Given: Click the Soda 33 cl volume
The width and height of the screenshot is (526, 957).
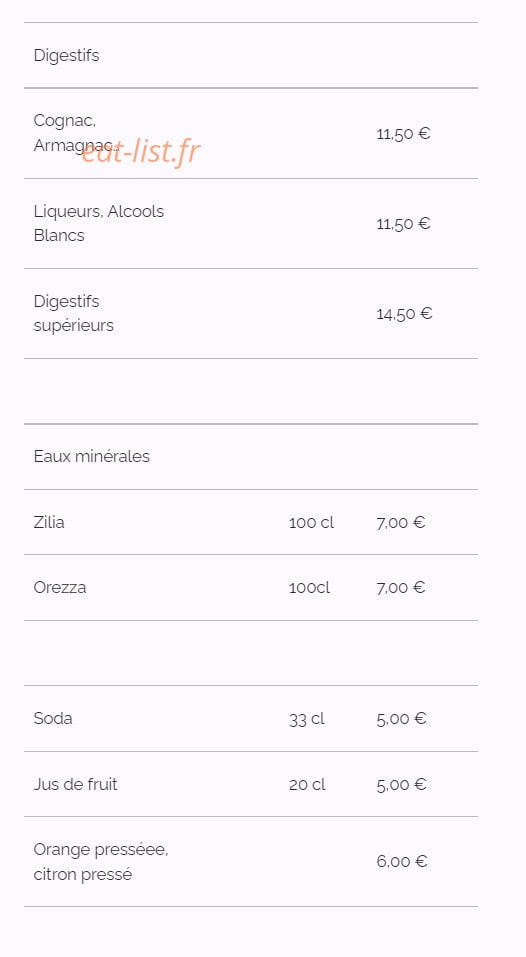Looking at the screenshot, I should [307, 719].
